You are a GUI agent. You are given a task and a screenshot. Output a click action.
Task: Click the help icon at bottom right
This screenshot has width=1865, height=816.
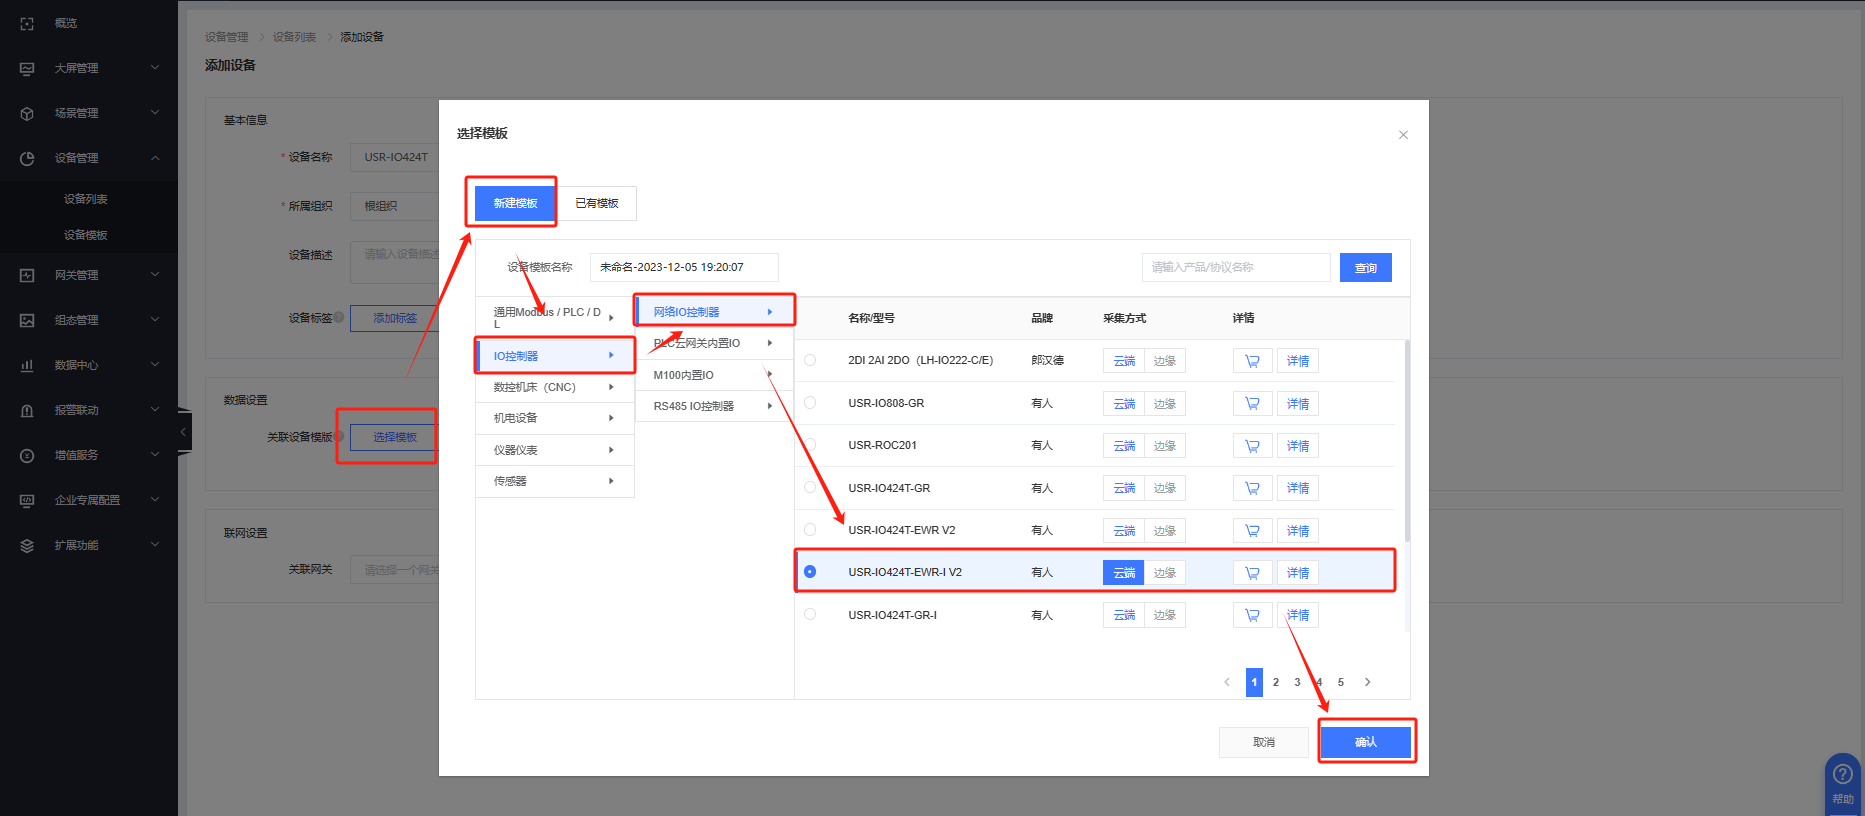(x=1842, y=775)
